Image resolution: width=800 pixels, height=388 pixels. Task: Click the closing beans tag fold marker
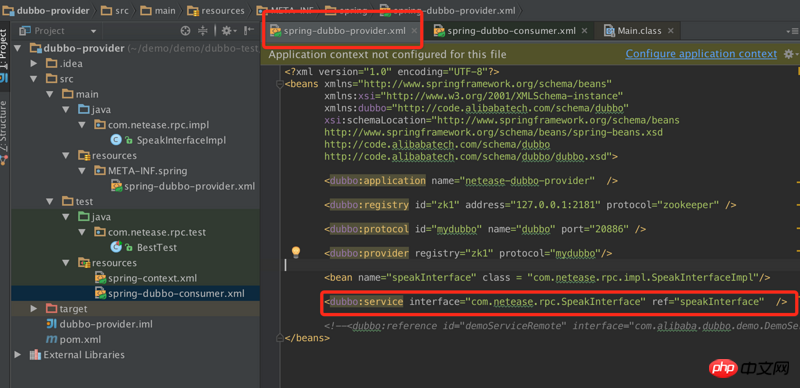click(279, 338)
